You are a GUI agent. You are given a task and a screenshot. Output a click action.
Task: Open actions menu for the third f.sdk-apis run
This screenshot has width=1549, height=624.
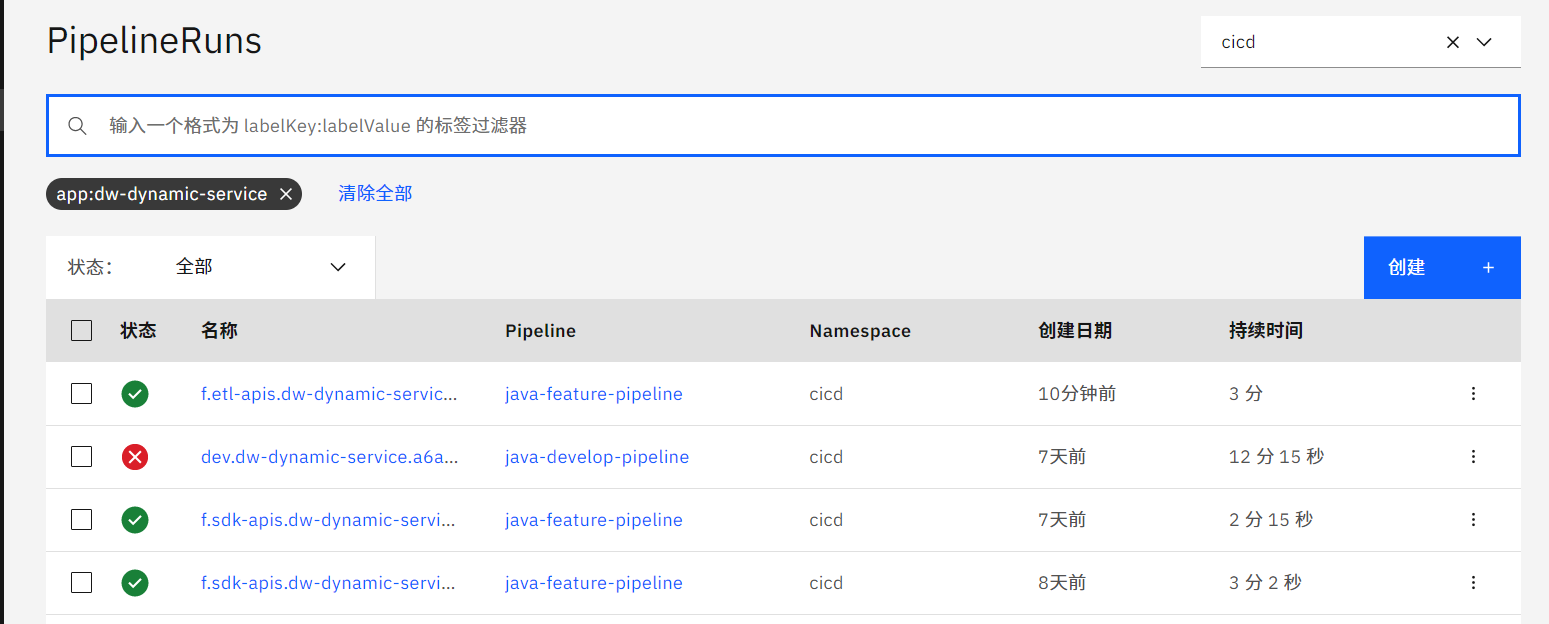click(1473, 519)
